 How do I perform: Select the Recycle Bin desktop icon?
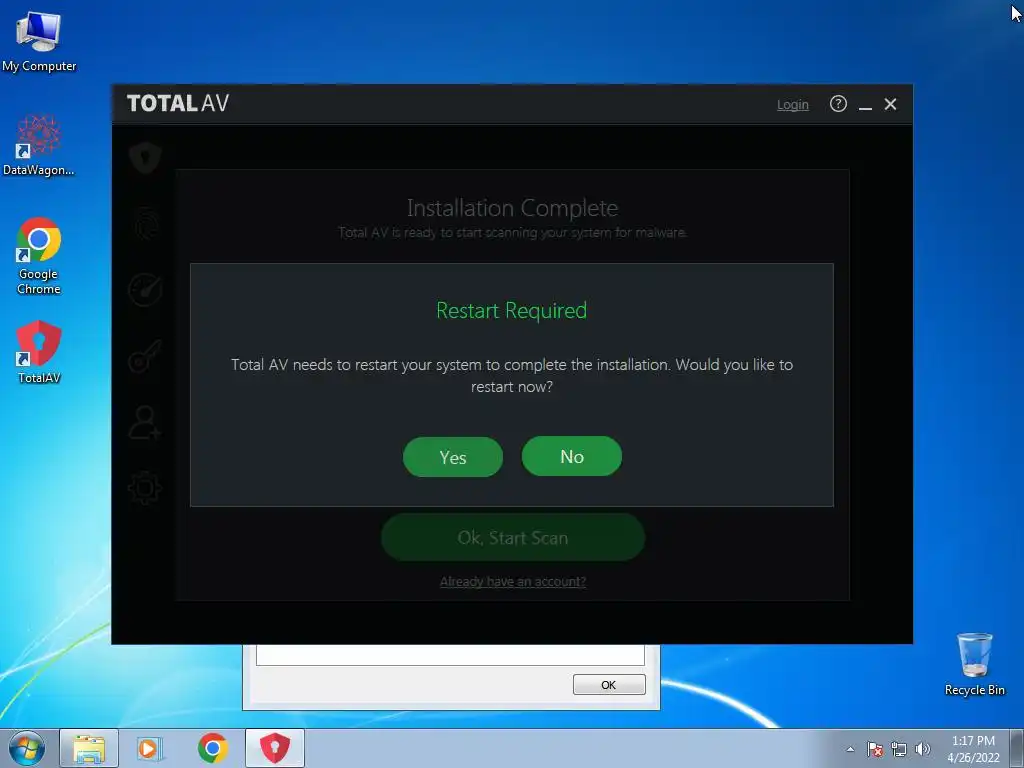[974, 664]
